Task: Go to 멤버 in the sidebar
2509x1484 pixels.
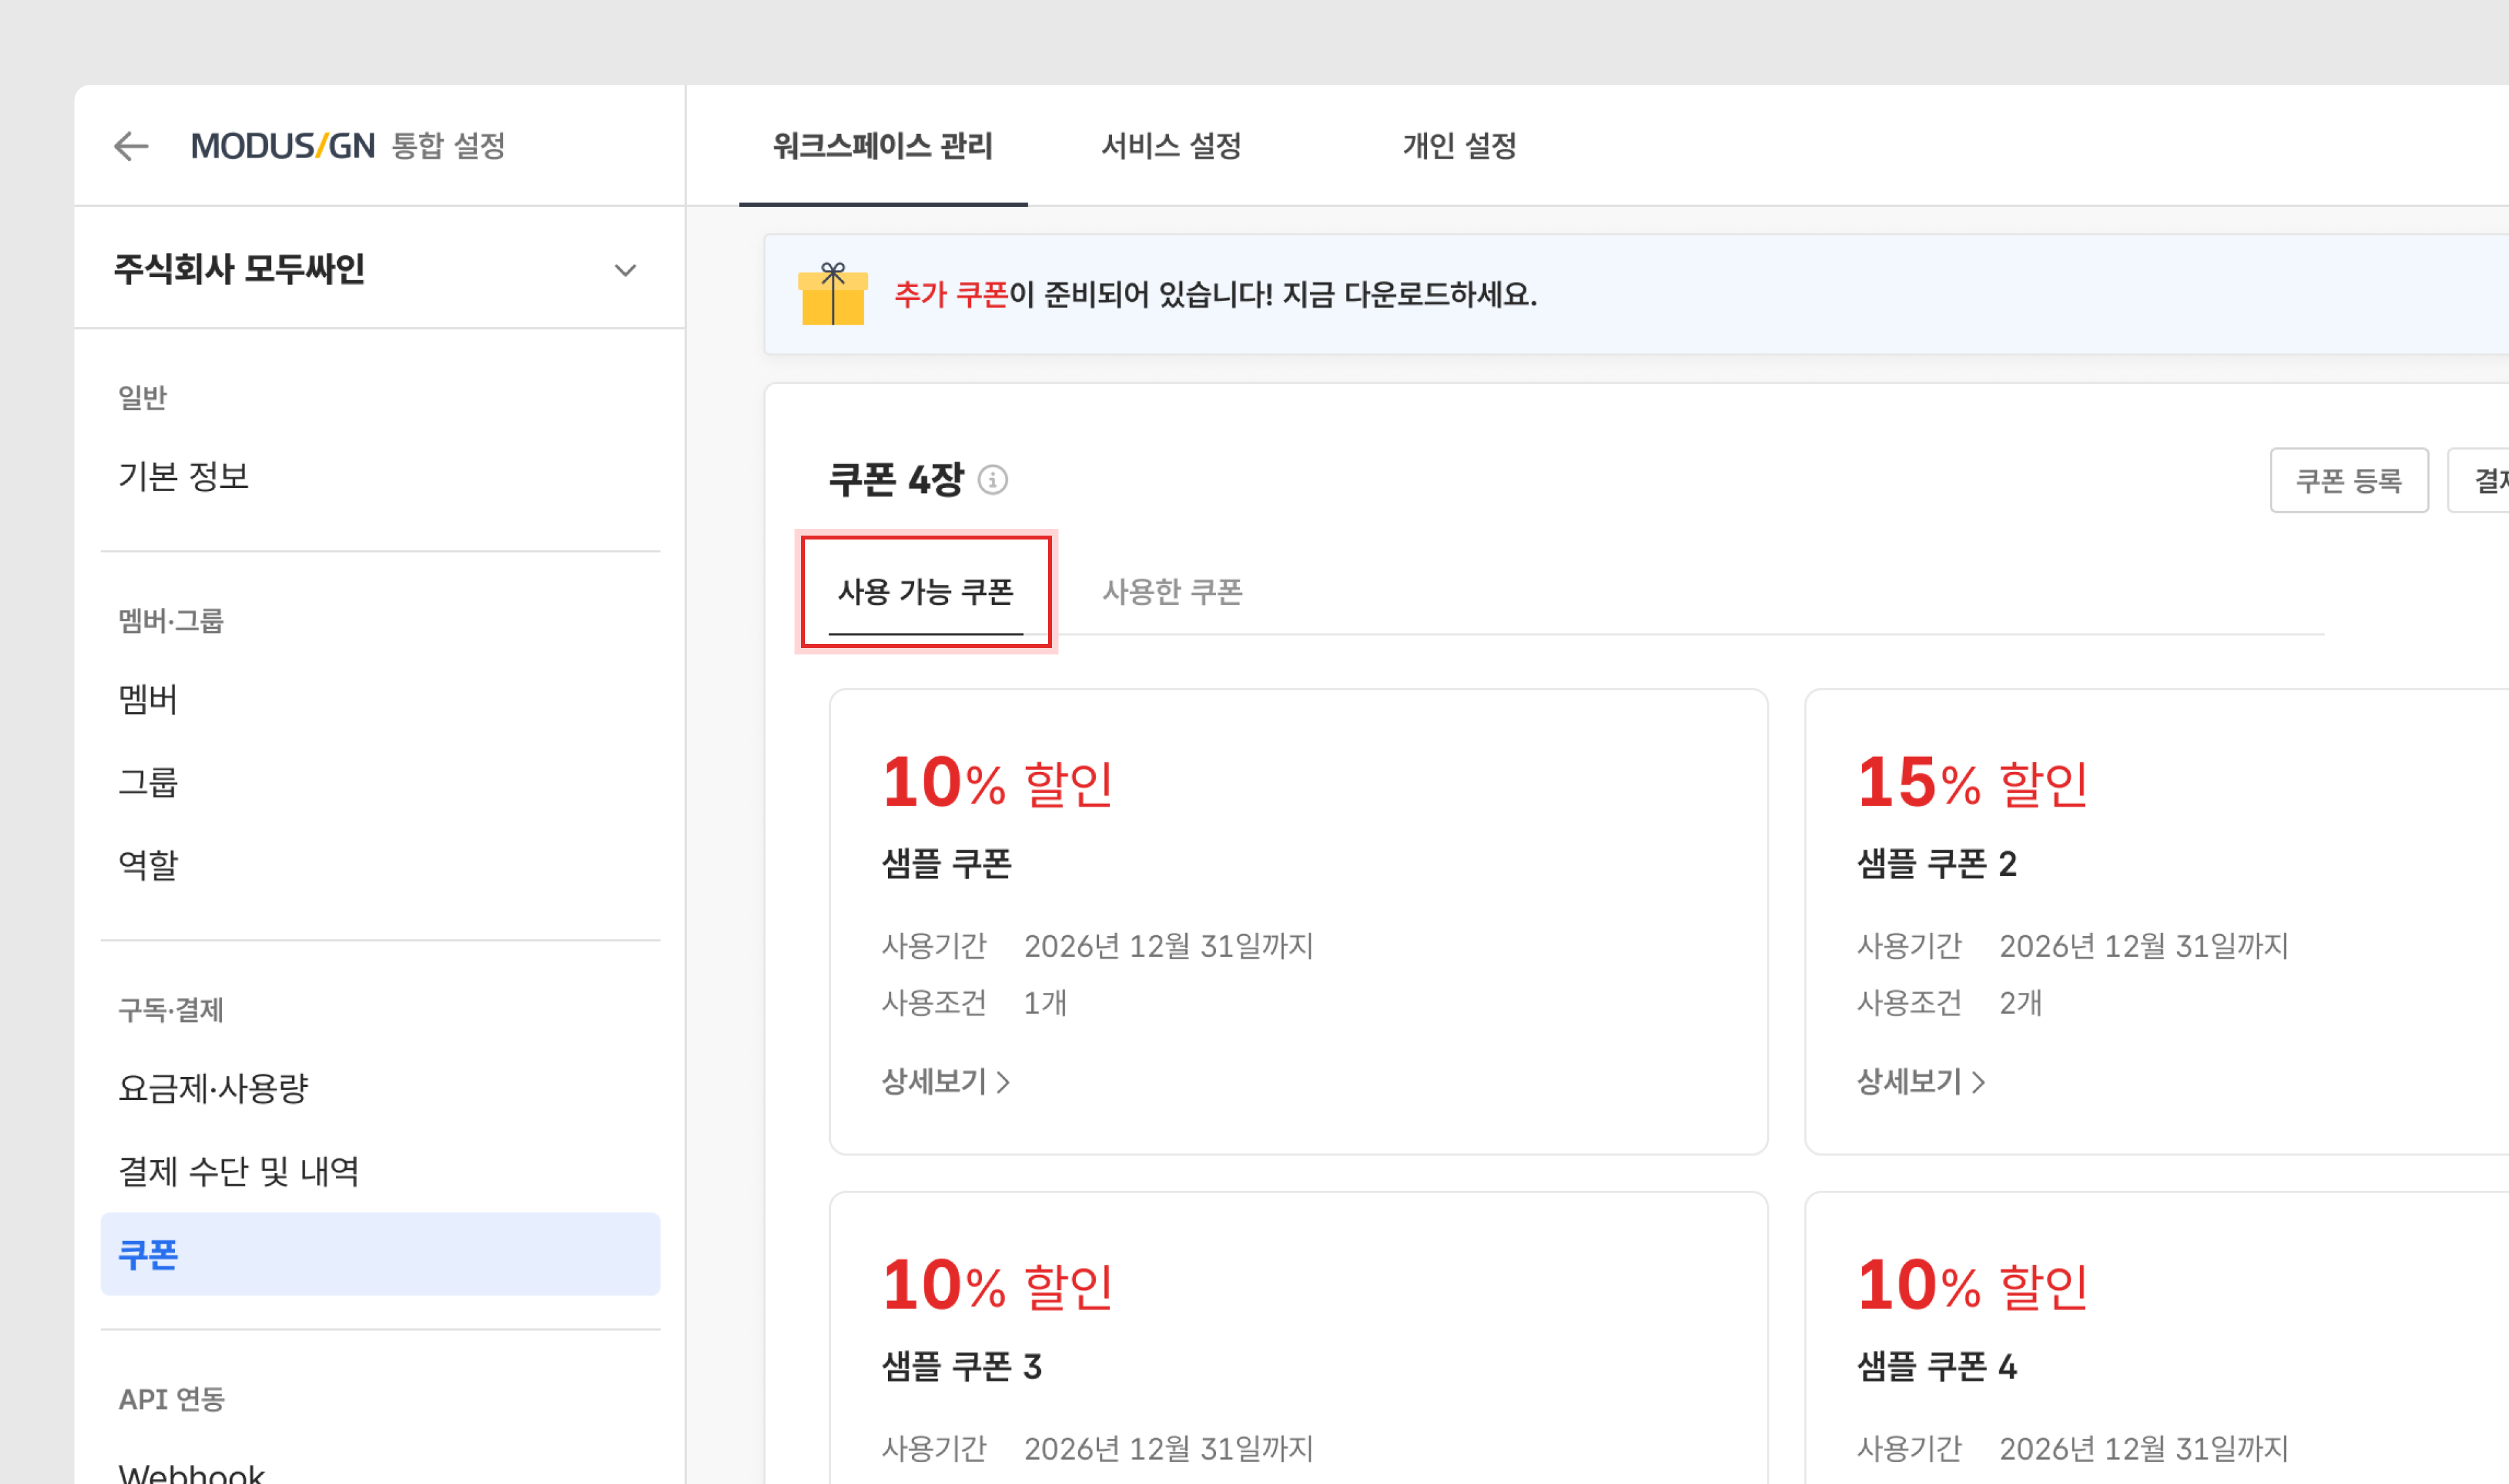Action: [148, 699]
